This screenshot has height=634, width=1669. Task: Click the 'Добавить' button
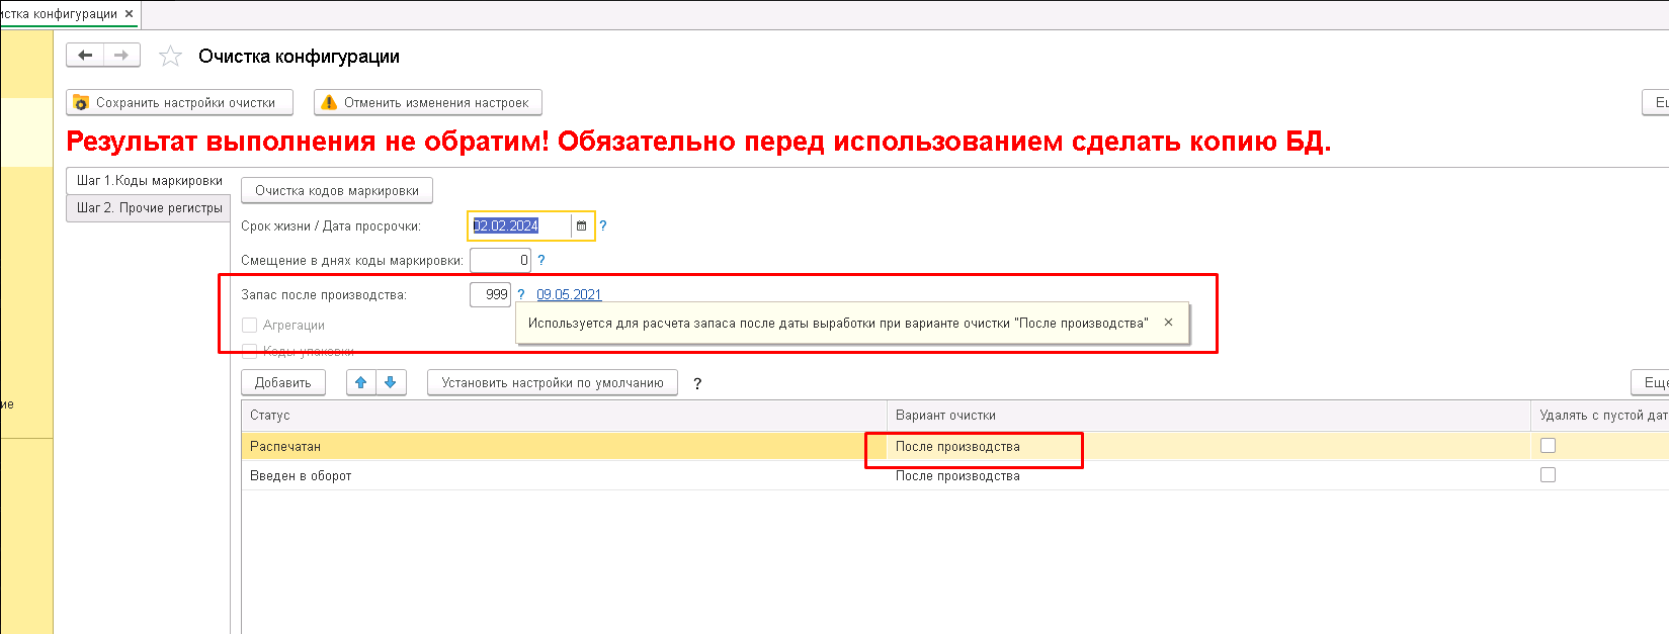point(283,383)
